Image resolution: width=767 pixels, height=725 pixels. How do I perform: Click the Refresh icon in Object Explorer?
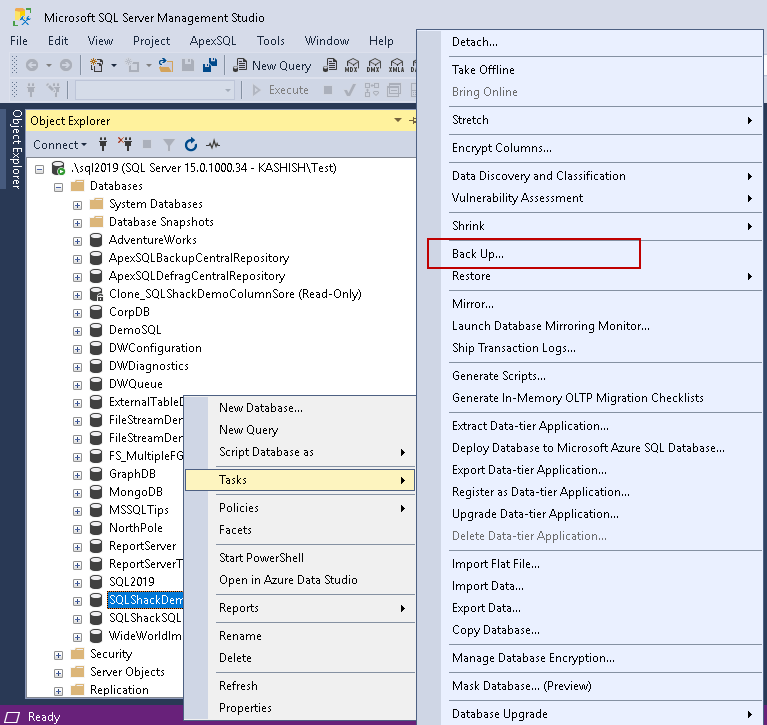[191, 144]
